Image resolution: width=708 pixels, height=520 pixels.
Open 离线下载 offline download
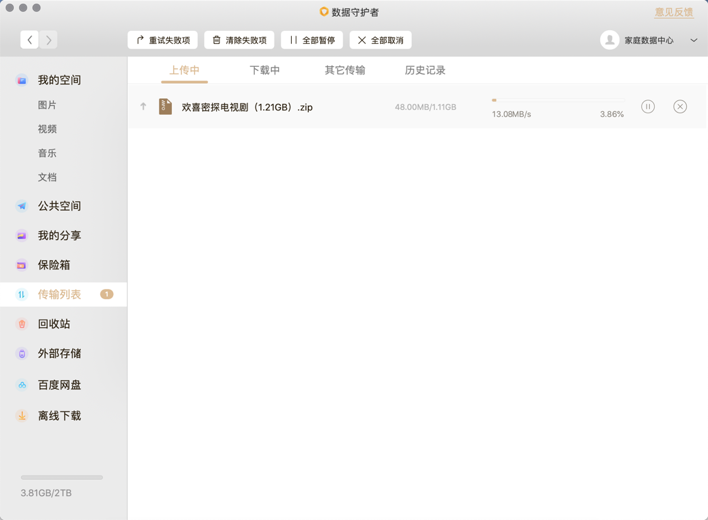click(59, 416)
